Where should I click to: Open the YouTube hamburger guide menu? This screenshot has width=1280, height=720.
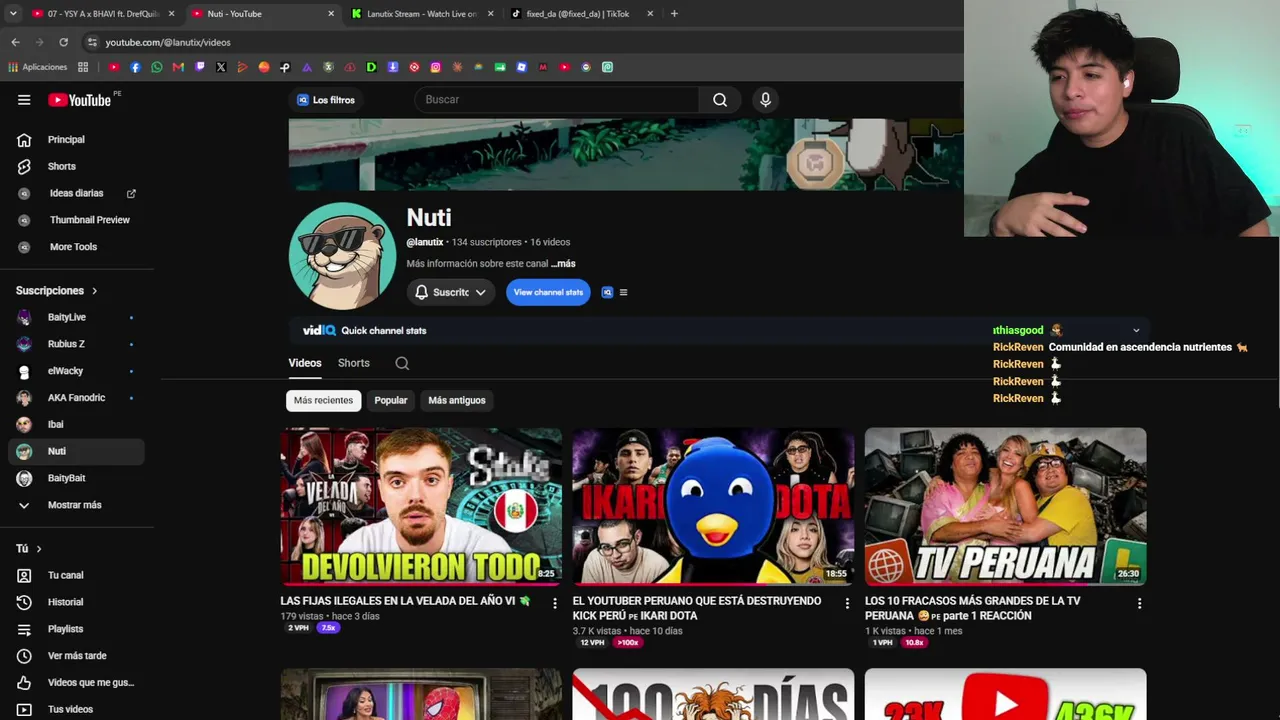click(x=24, y=100)
